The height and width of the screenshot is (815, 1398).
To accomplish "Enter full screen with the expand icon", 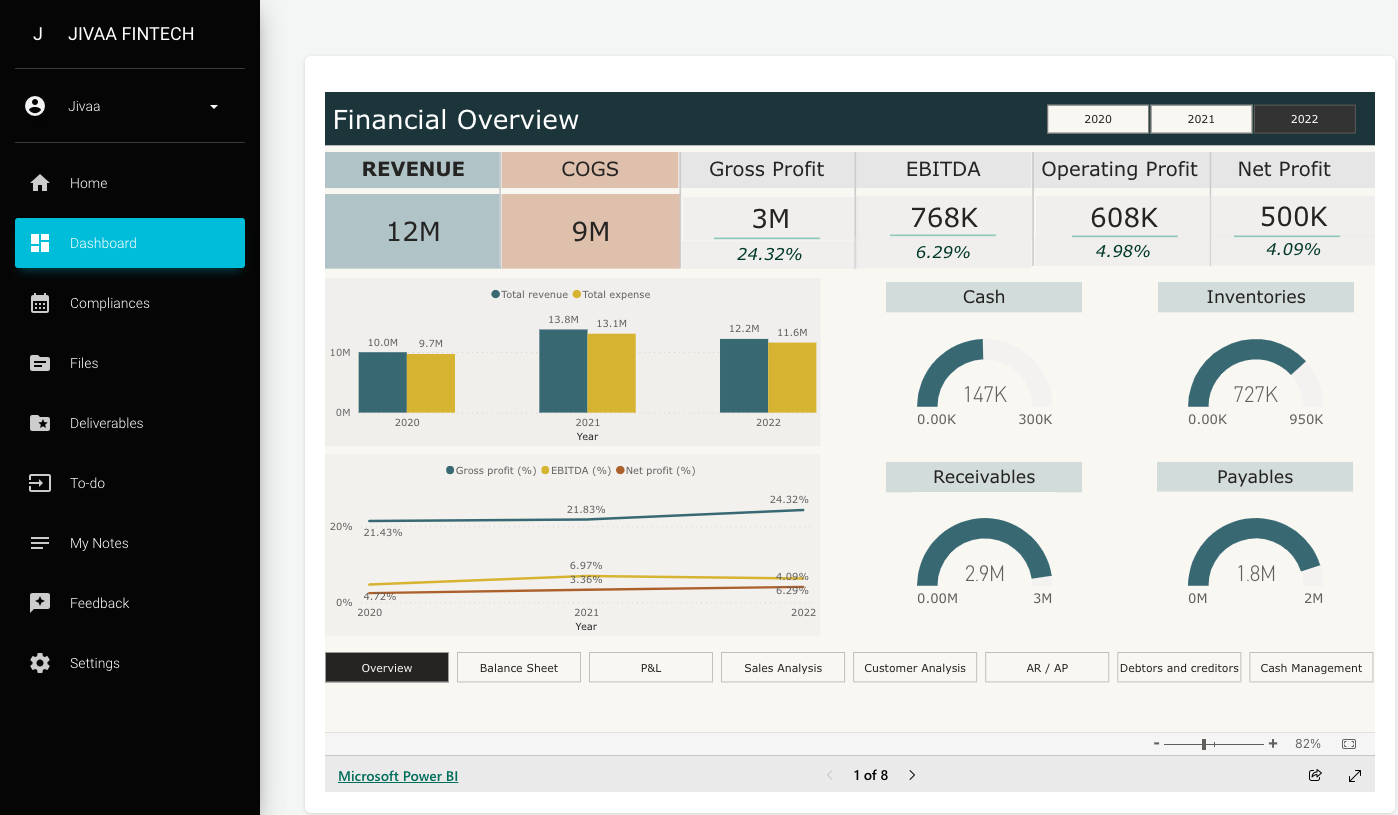I will click(x=1355, y=775).
